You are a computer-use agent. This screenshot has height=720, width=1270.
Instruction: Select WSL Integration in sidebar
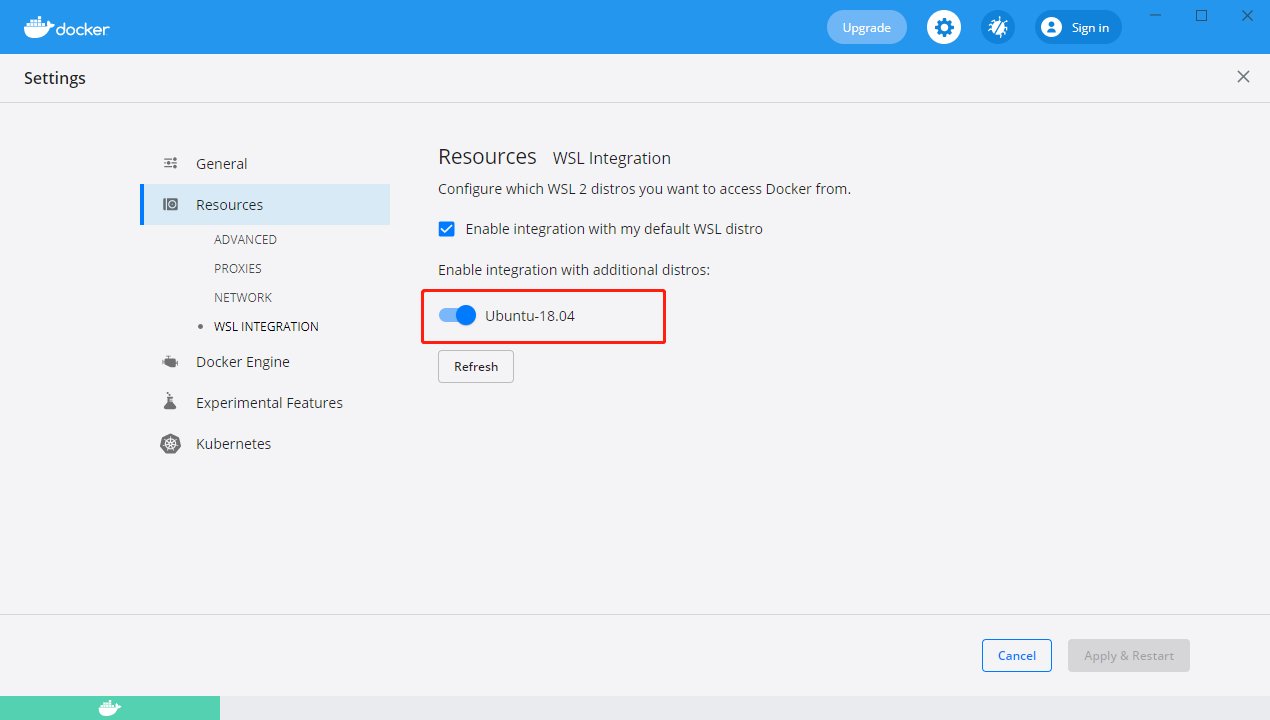pos(266,327)
